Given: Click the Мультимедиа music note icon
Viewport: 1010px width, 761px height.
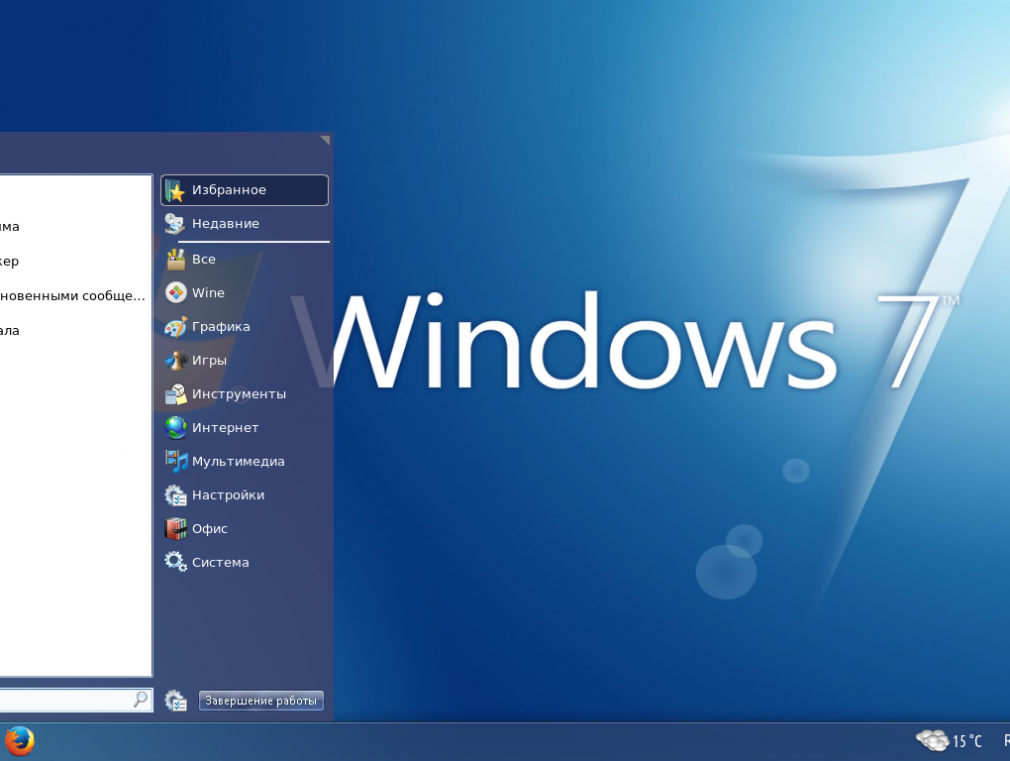Looking at the screenshot, I should [x=176, y=461].
